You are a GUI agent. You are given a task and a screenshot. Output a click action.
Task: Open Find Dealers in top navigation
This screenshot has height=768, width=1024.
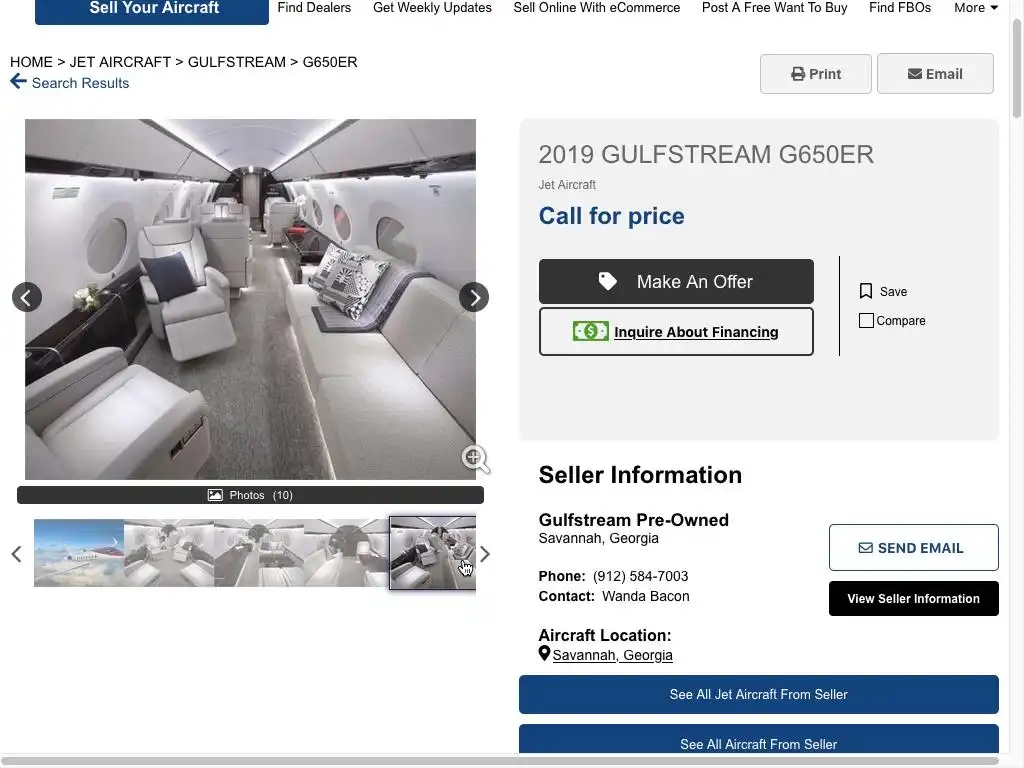(314, 8)
